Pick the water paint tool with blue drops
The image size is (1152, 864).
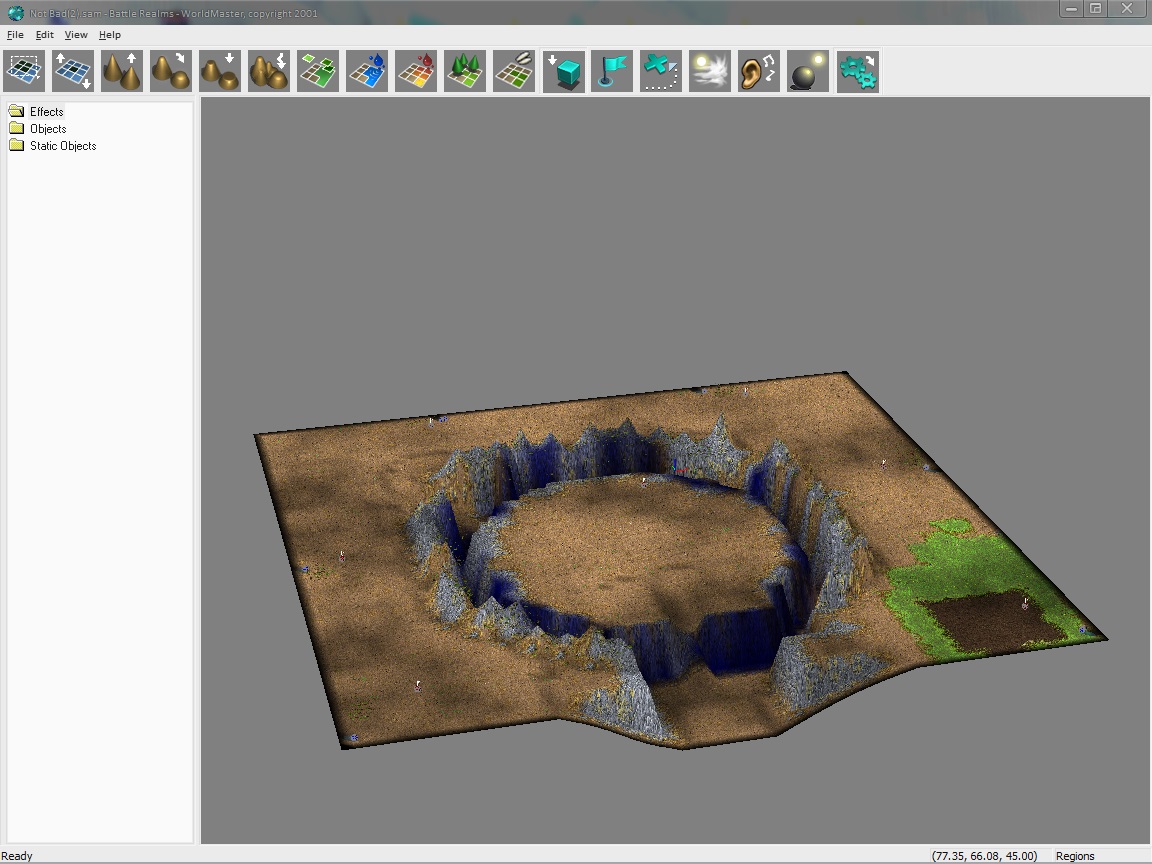[x=367, y=71]
